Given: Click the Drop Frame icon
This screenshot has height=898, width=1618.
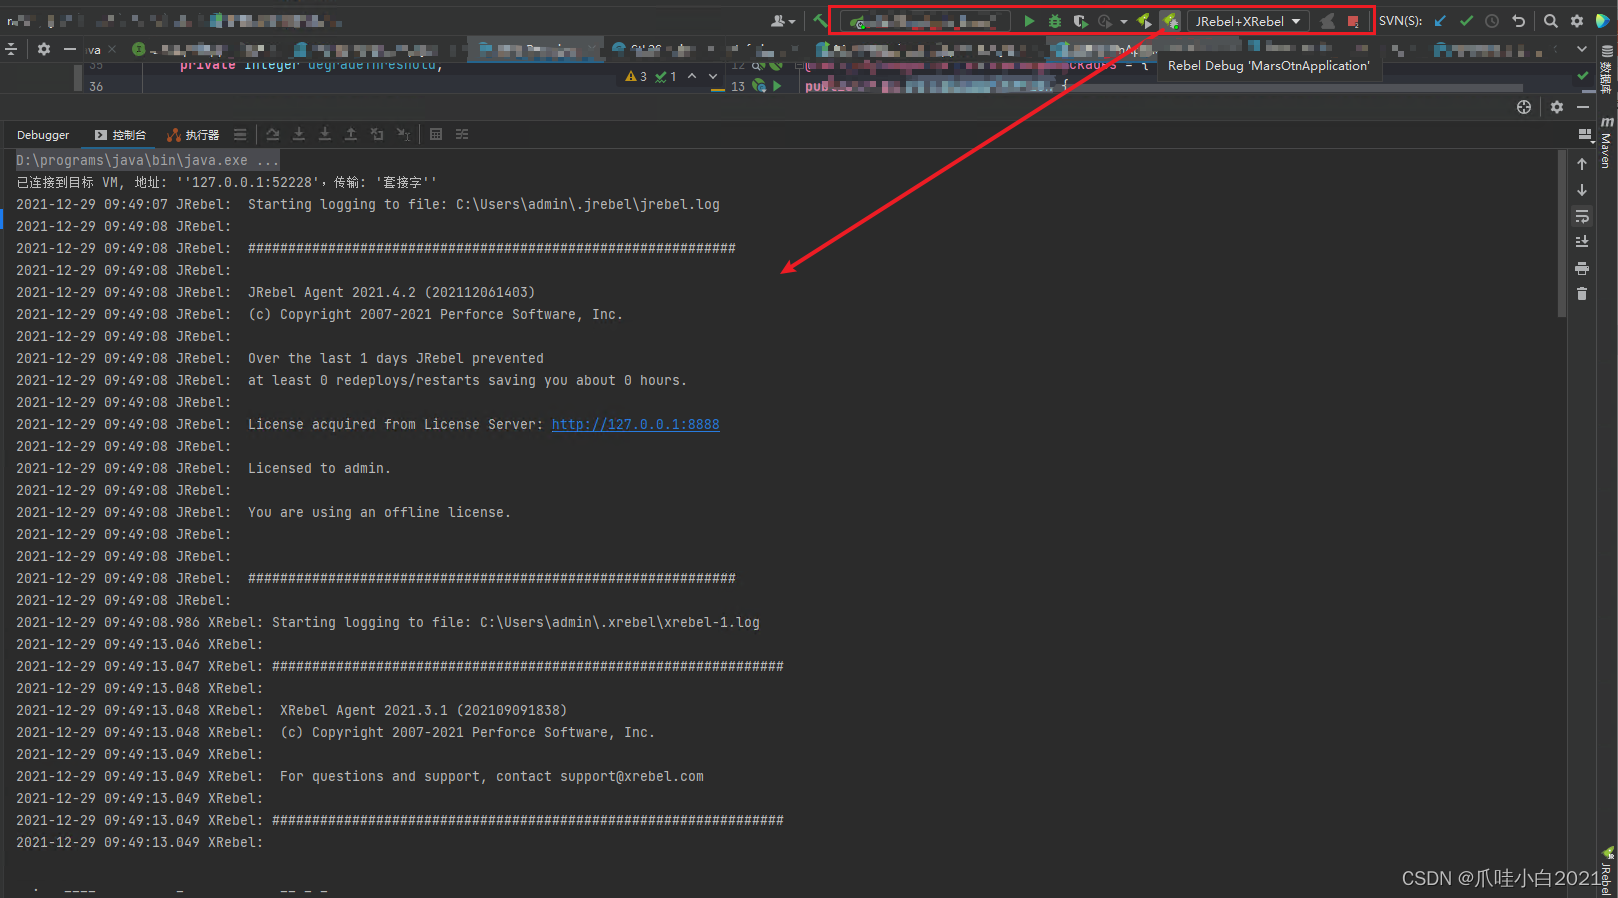Looking at the screenshot, I should (377, 134).
